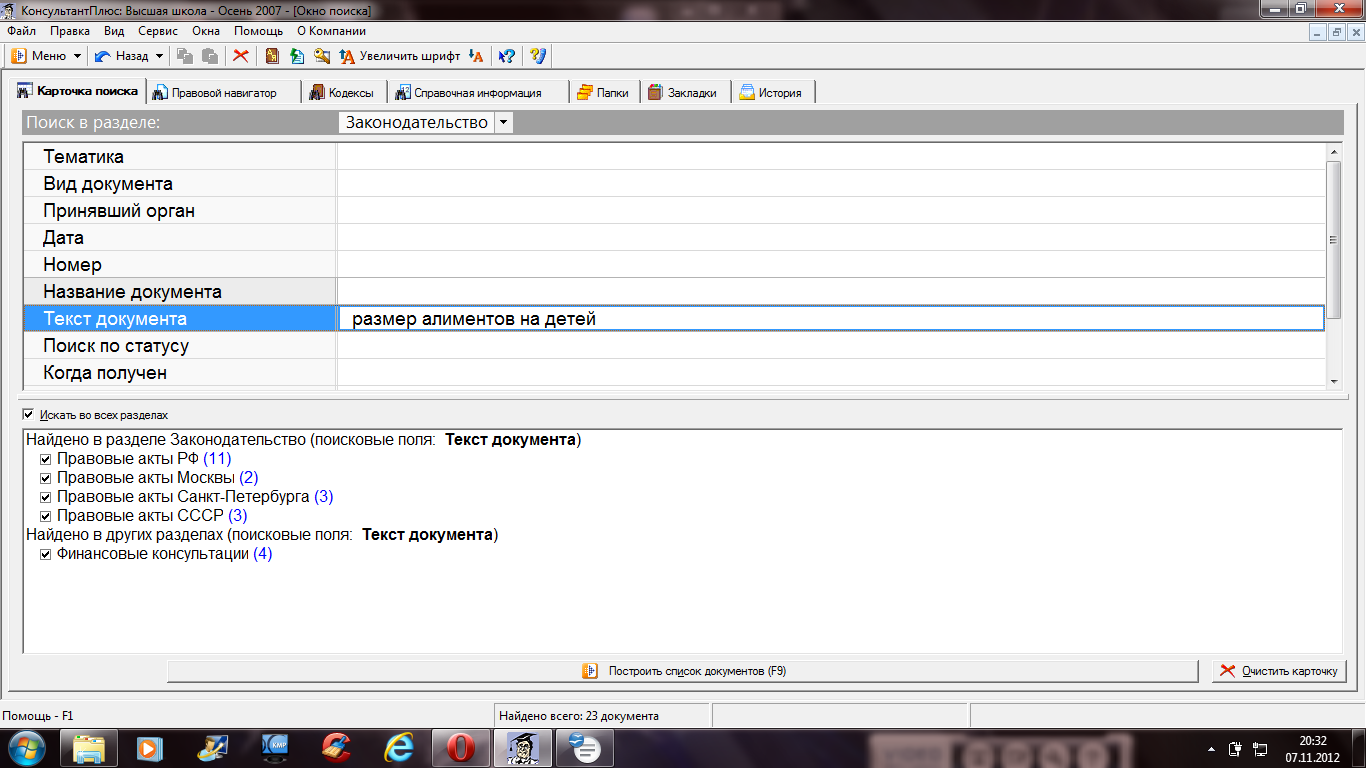Open Правовые акты РФ (11) results link
The width and height of the screenshot is (1366, 768).
[144, 459]
